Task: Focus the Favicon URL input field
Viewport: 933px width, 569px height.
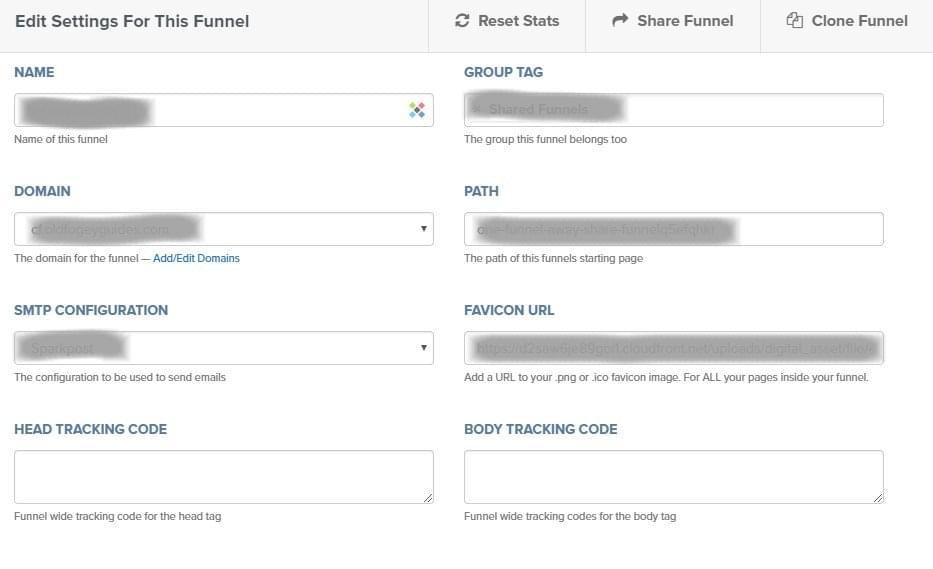Action: [673, 348]
